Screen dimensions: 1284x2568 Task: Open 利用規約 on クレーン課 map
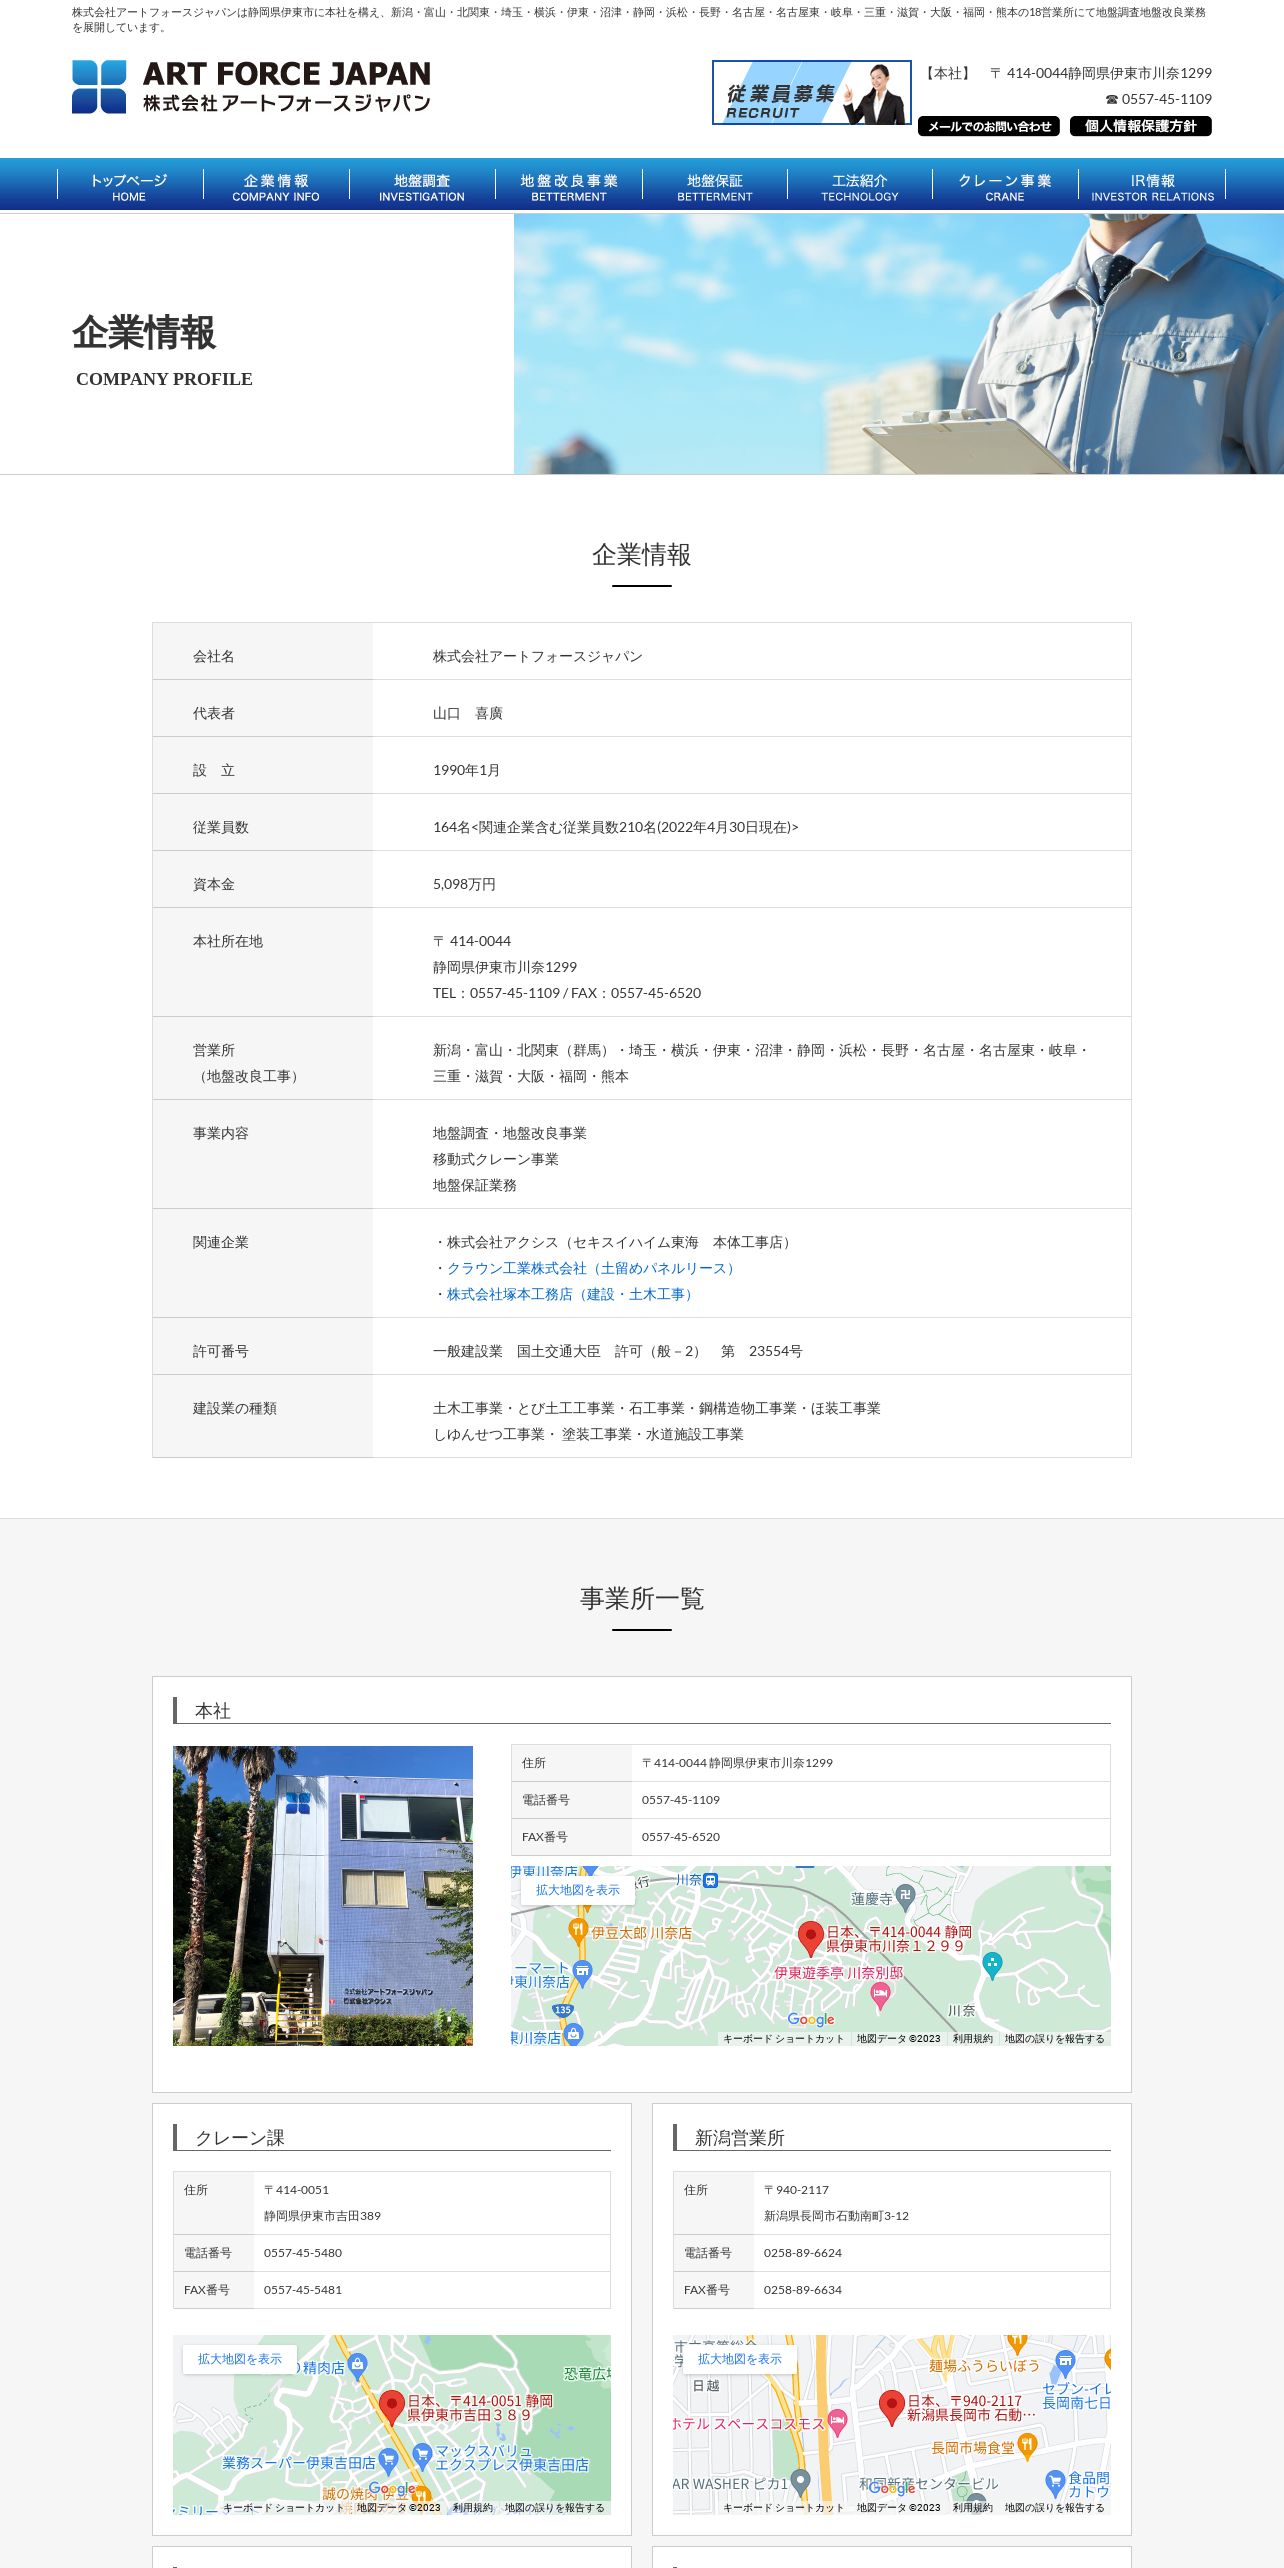pos(472,2507)
